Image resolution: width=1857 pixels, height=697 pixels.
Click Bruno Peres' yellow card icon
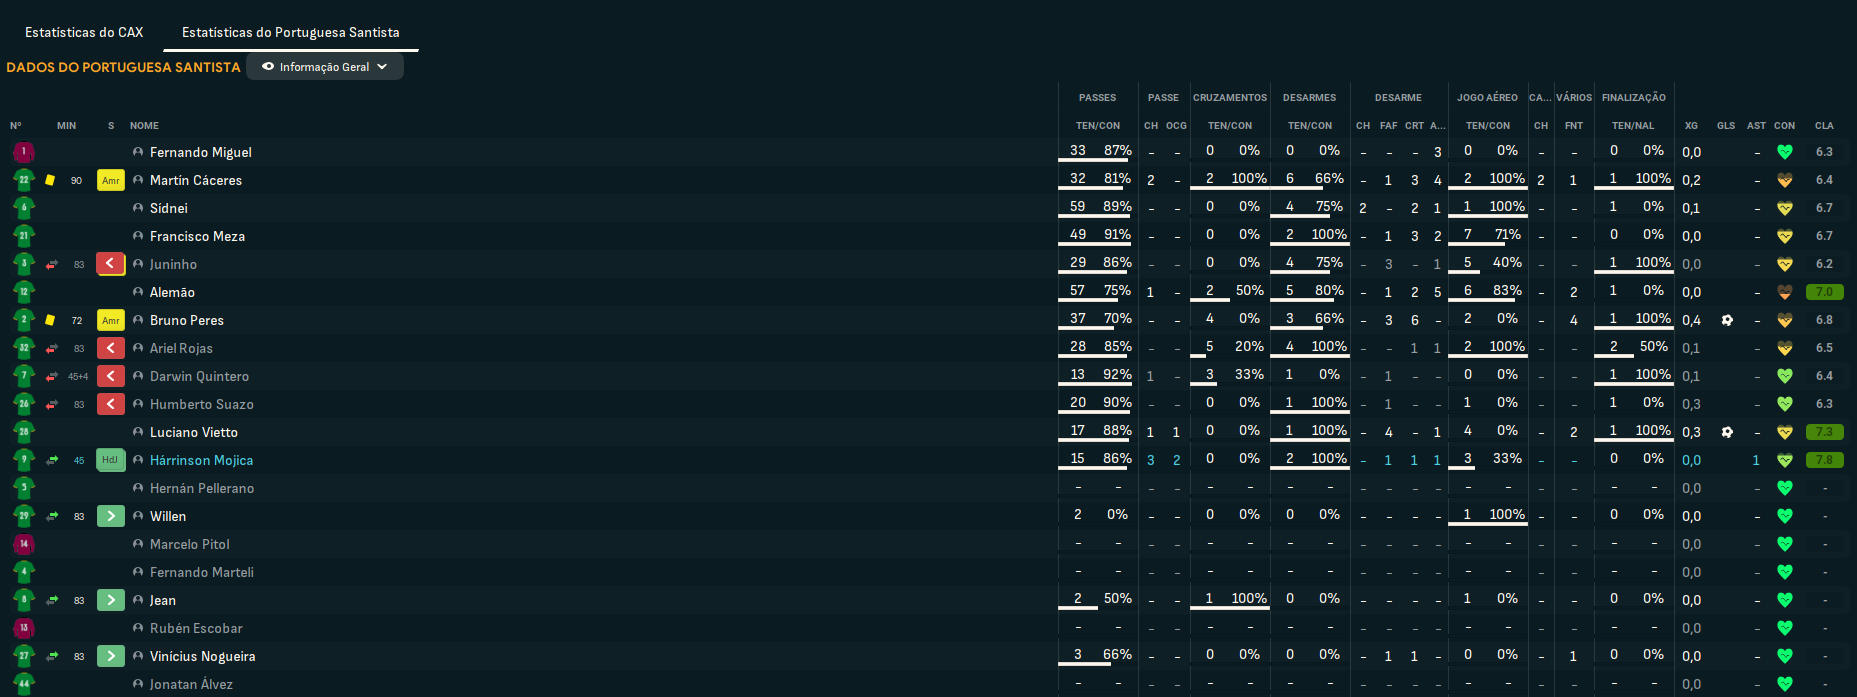50,320
